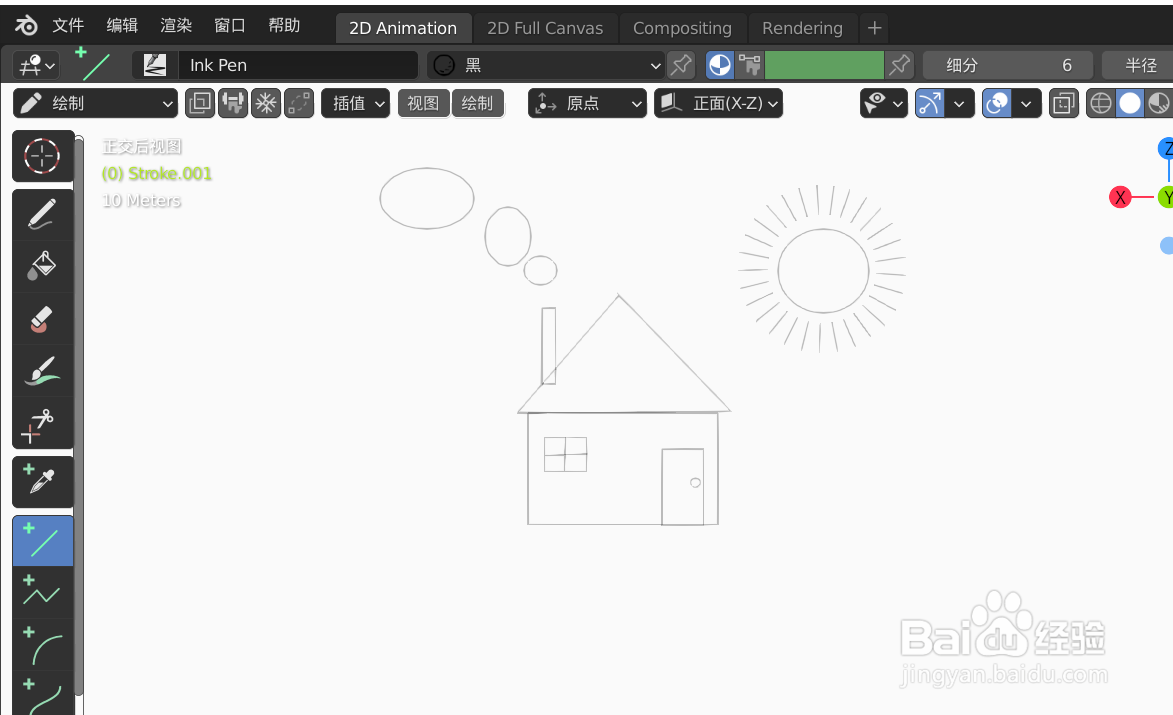Switch to the 2D Full Canvas workspace

pyautogui.click(x=545, y=28)
